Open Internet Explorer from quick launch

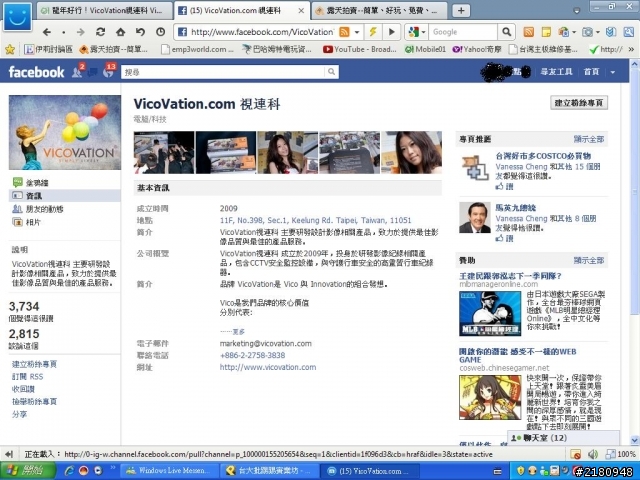pyautogui.click(x=69, y=471)
